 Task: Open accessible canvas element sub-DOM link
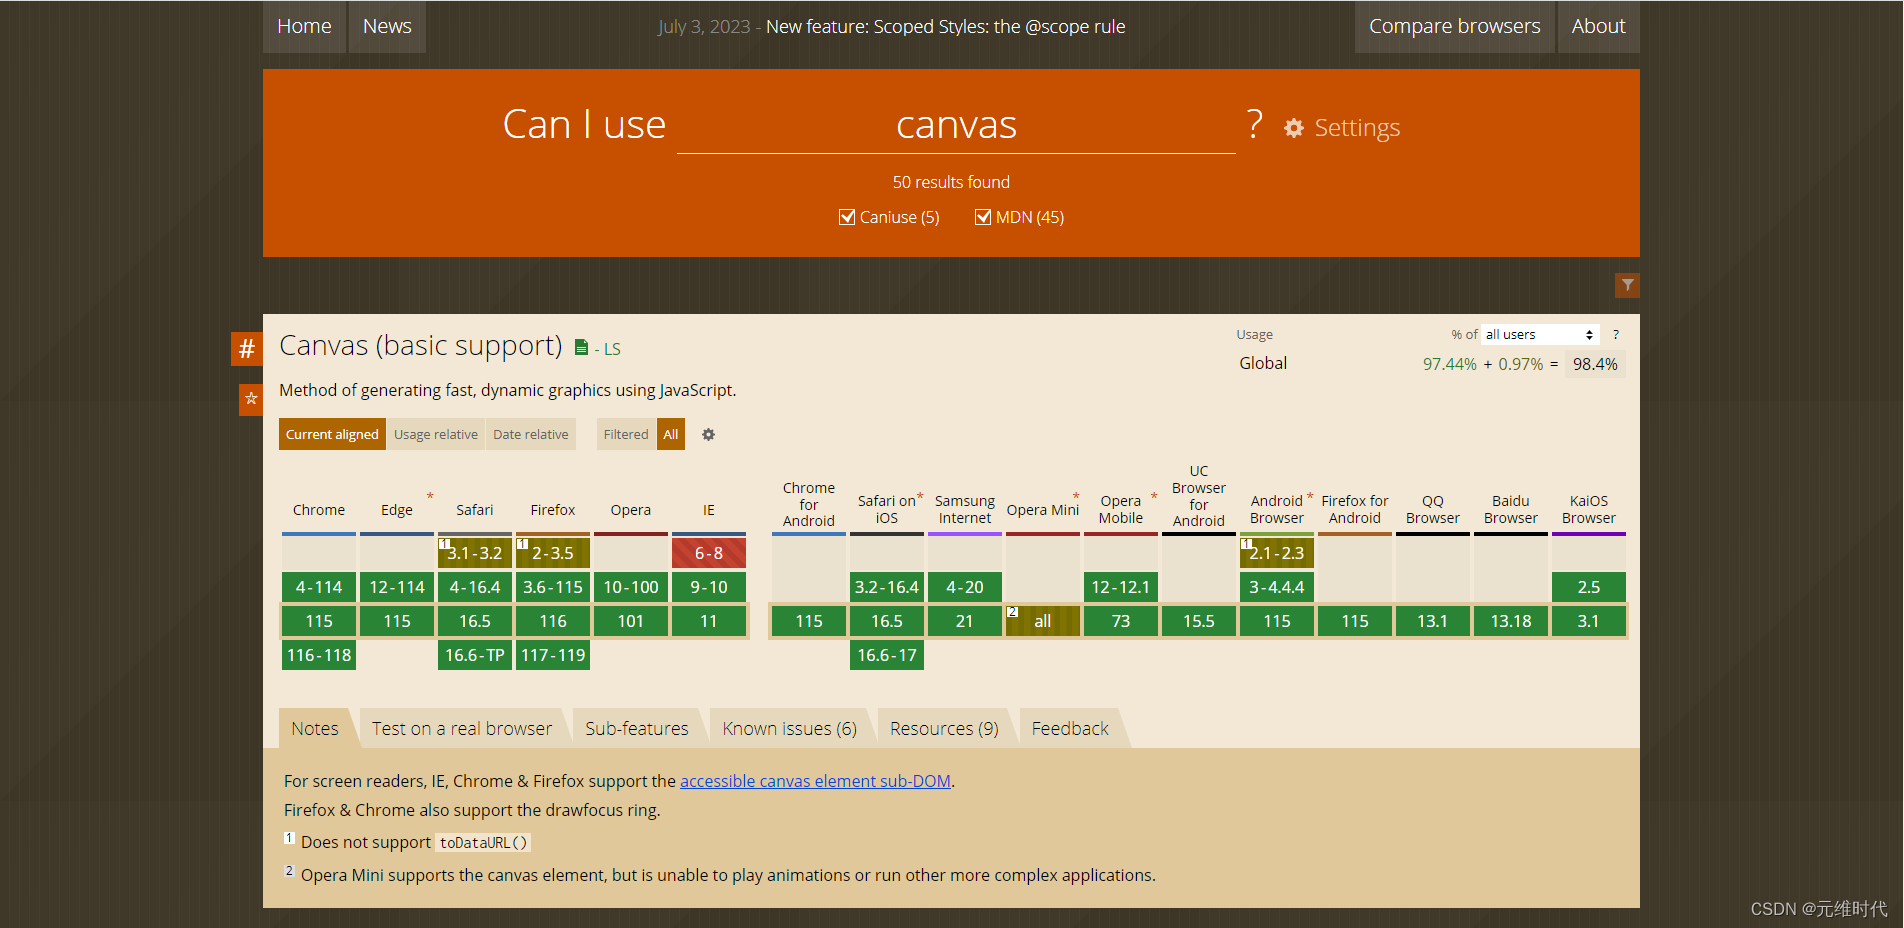click(x=815, y=781)
